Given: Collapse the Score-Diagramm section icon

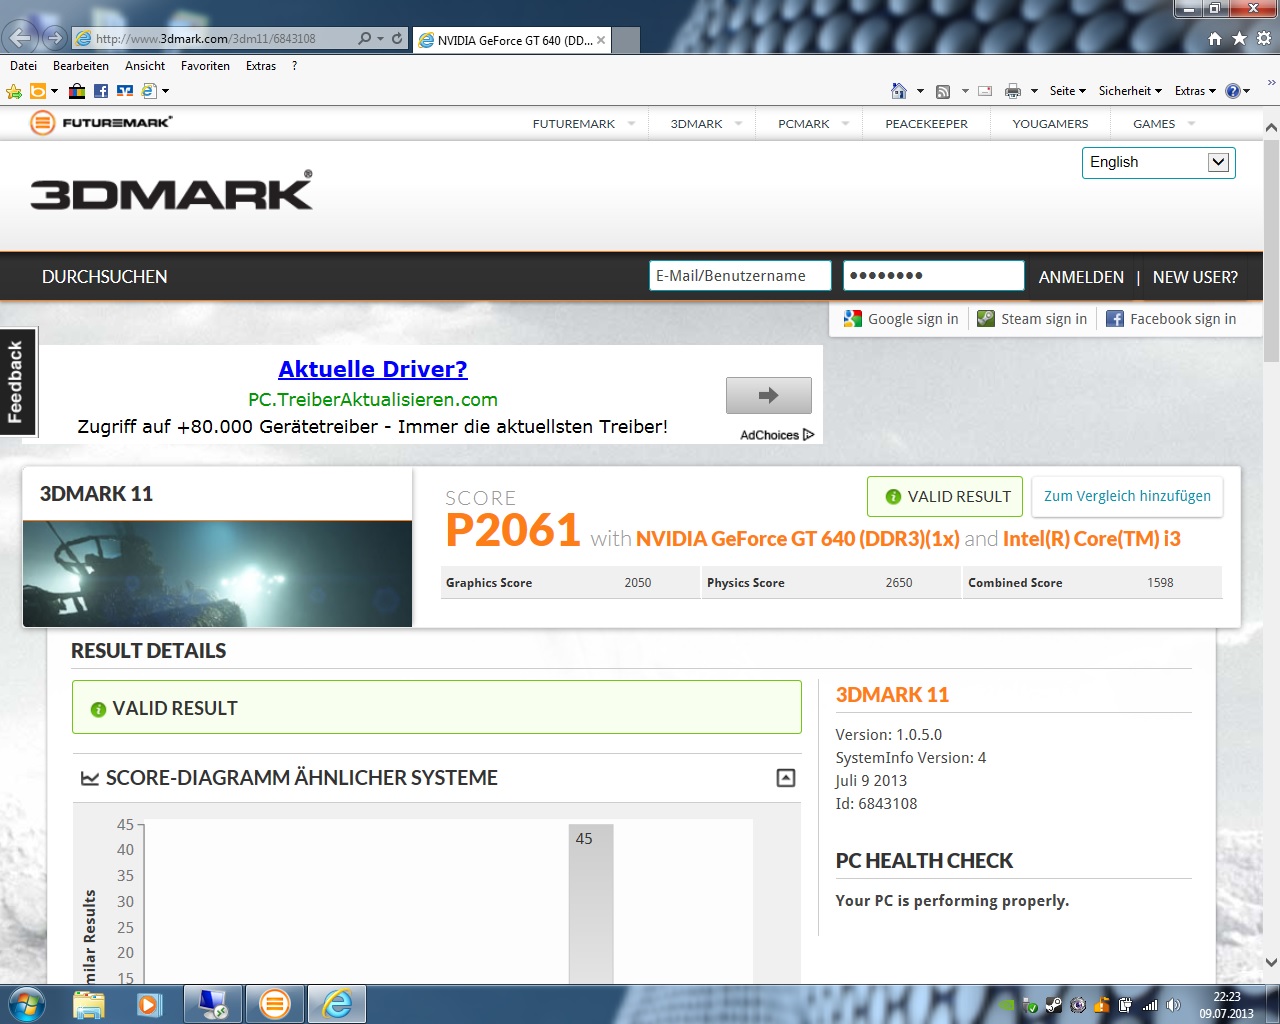Looking at the screenshot, I should [786, 778].
